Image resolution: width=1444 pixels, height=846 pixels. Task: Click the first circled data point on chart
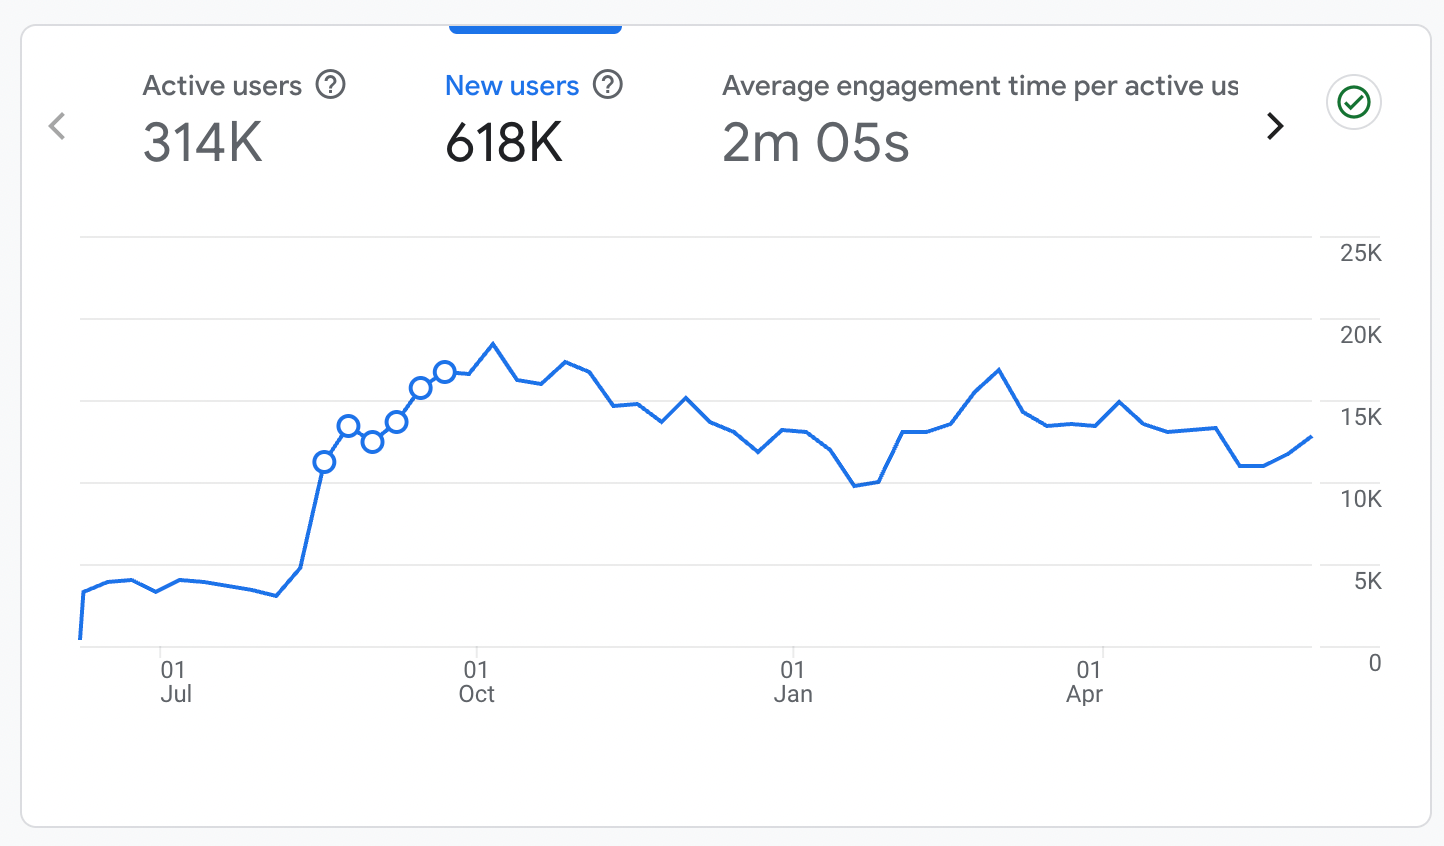click(324, 461)
